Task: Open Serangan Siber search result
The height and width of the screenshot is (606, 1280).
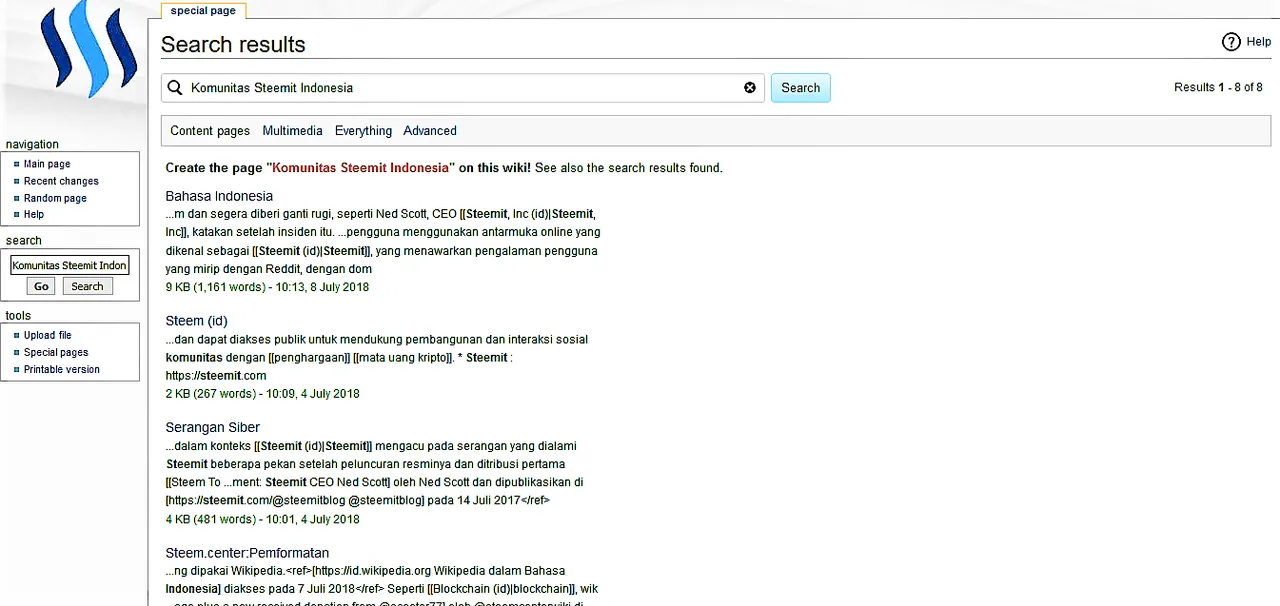Action: [x=213, y=427]
